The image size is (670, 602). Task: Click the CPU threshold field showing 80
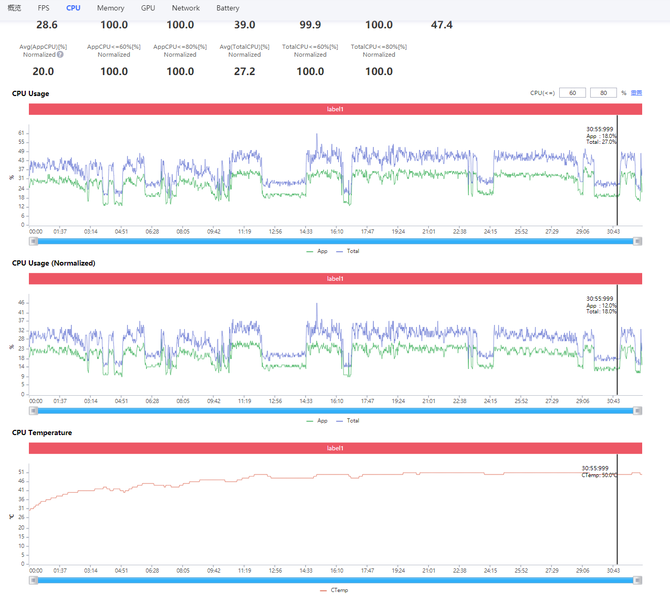pos(603,93)
